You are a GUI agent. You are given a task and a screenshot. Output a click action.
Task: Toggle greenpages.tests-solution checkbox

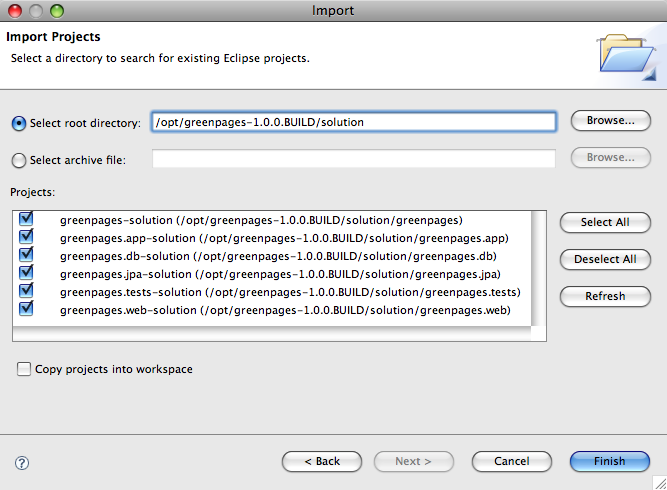26,291
